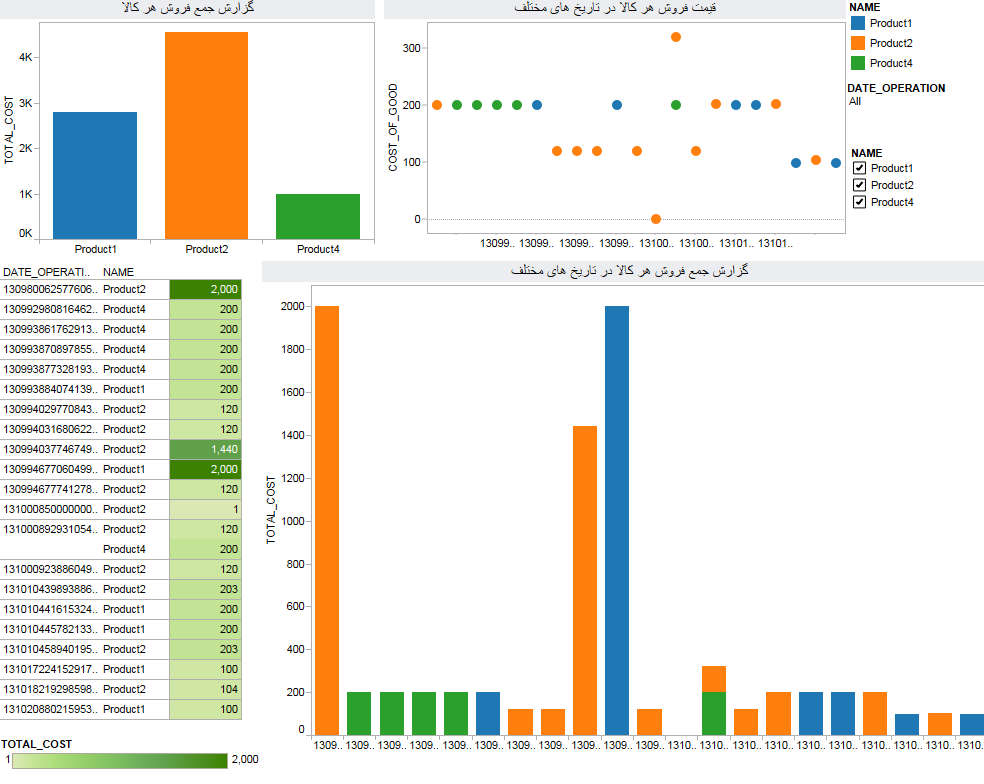The height and width of the screenshot is (784, 984).
Task: Select the green segment of the stacked bar
Action: point(714,714)
